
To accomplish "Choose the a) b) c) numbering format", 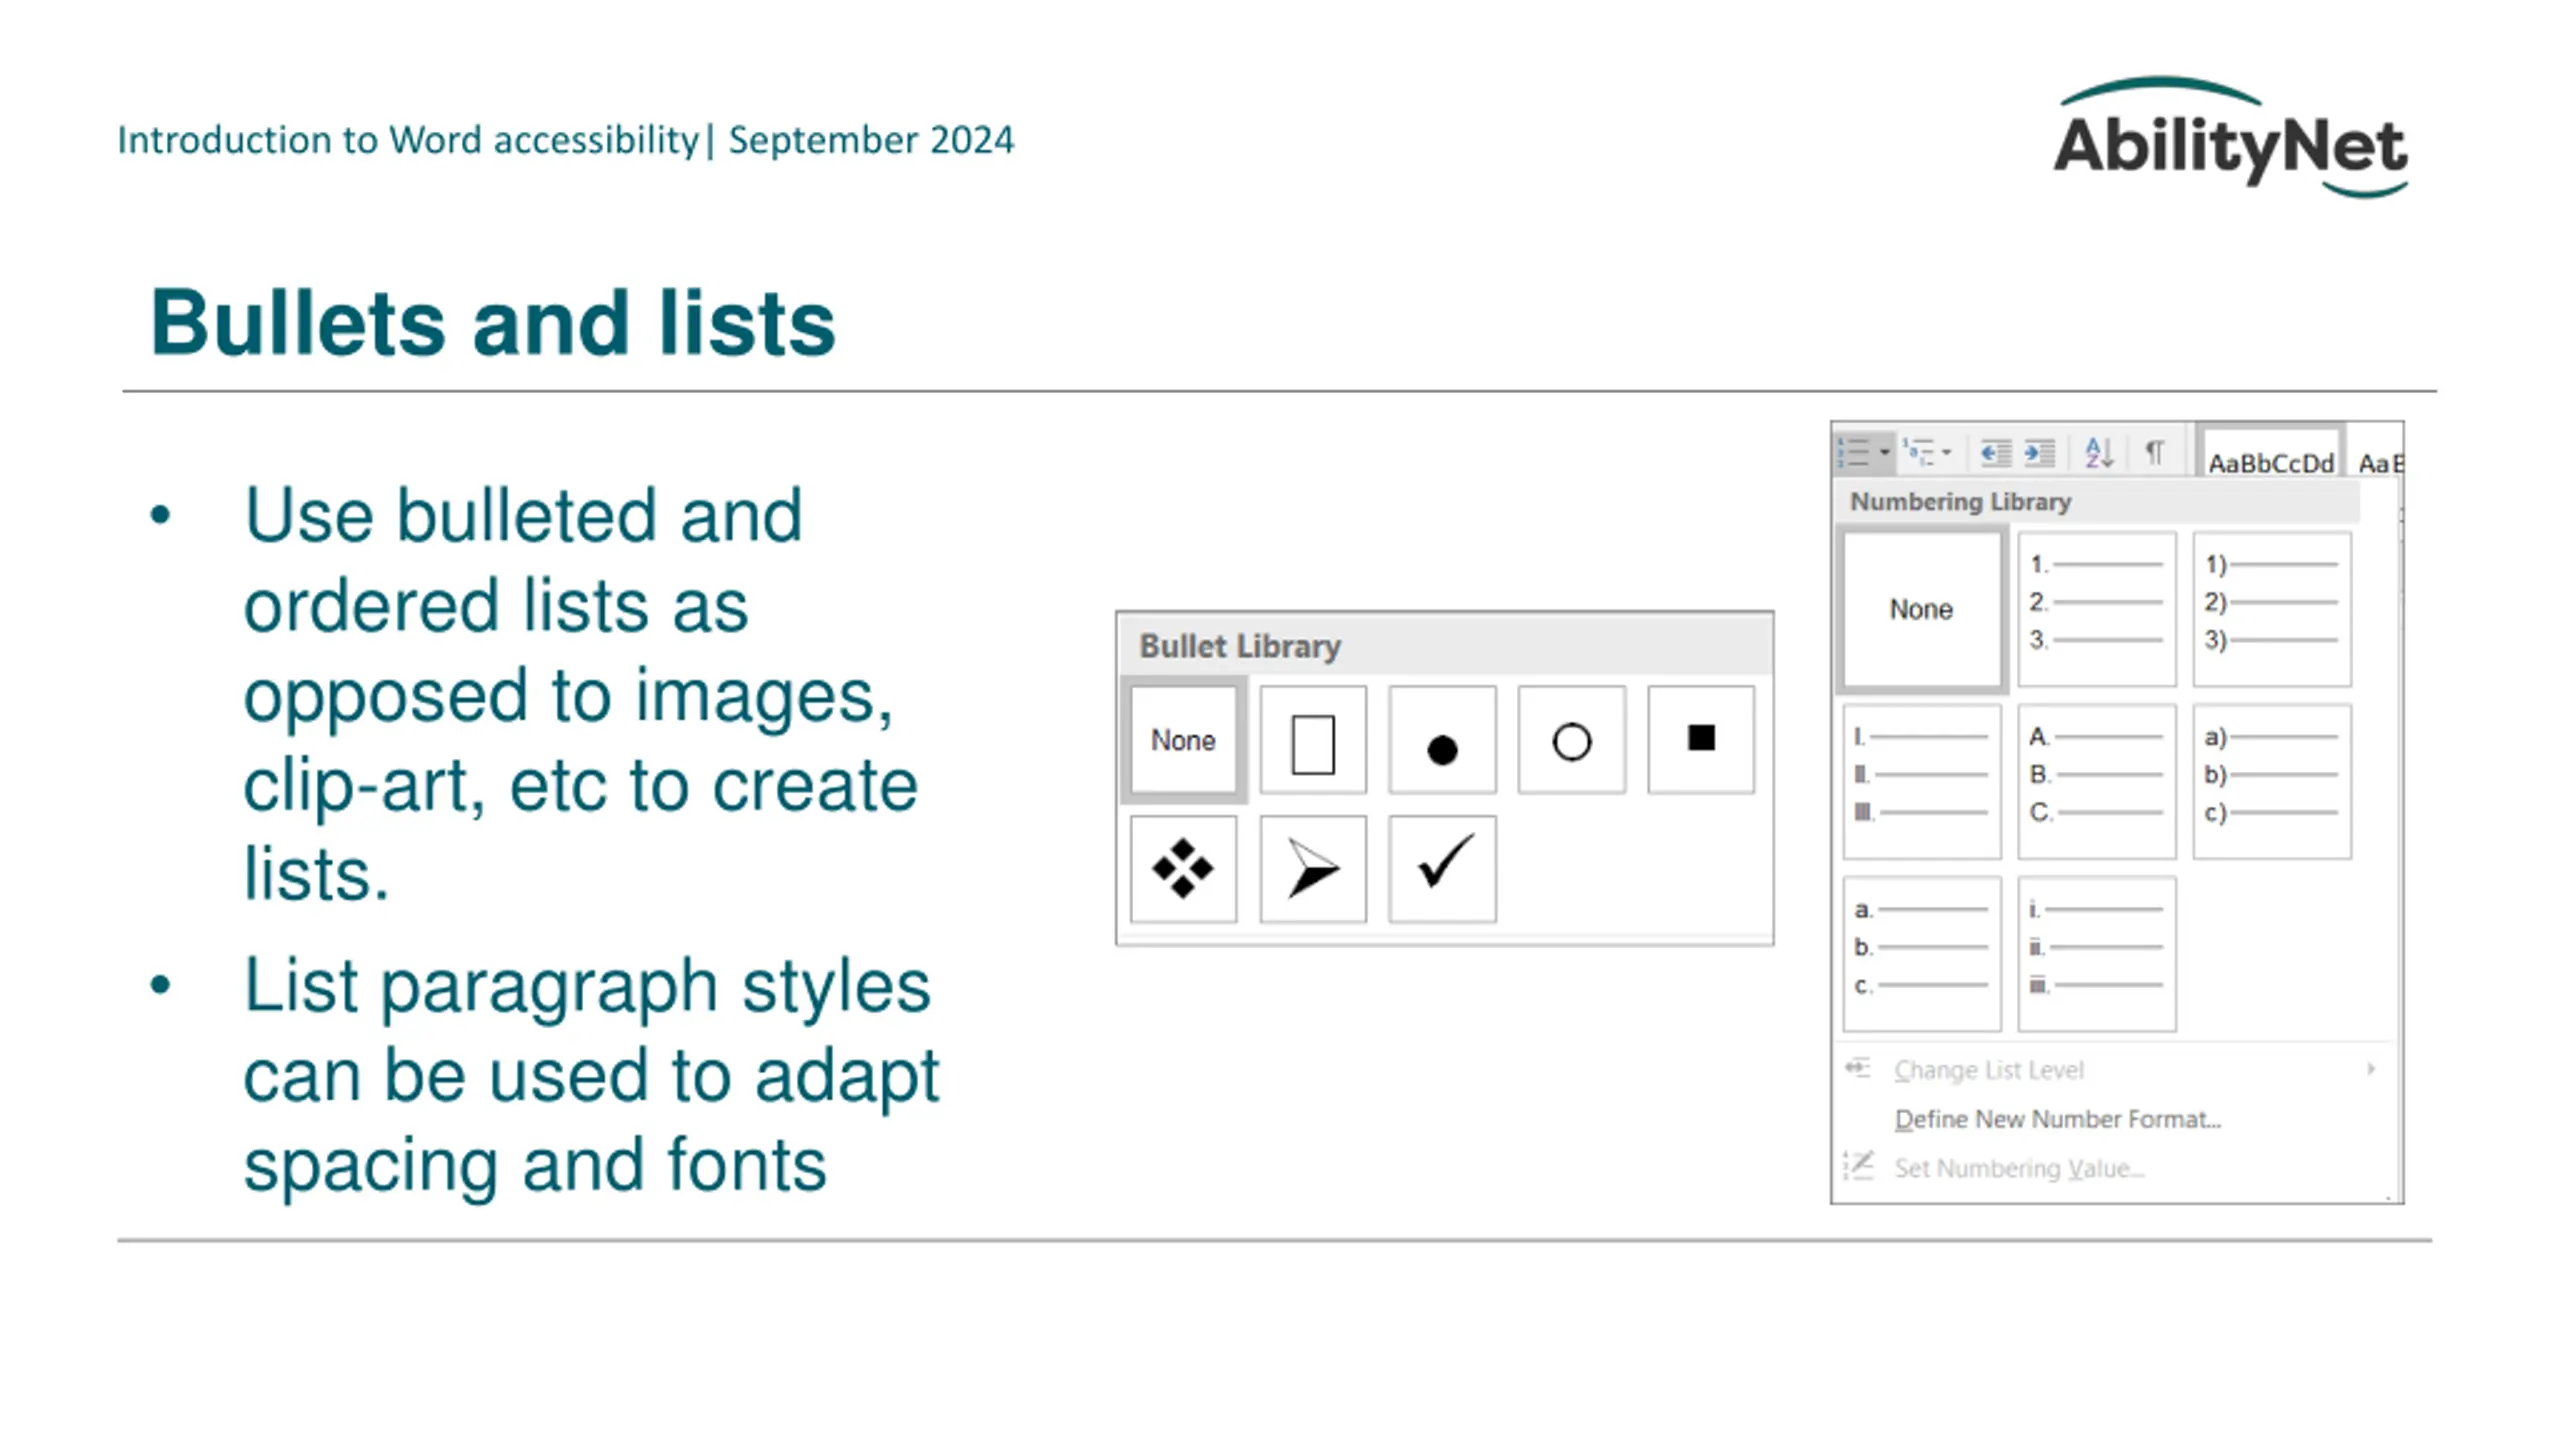I will point(2271,781).
